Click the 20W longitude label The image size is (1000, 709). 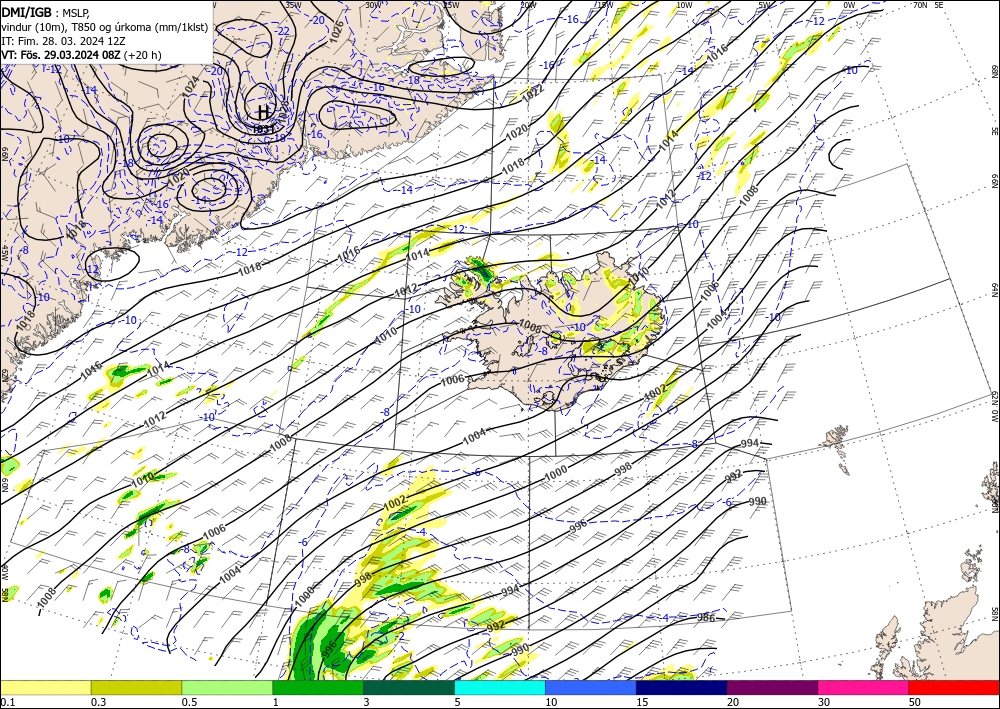point(528,5)
